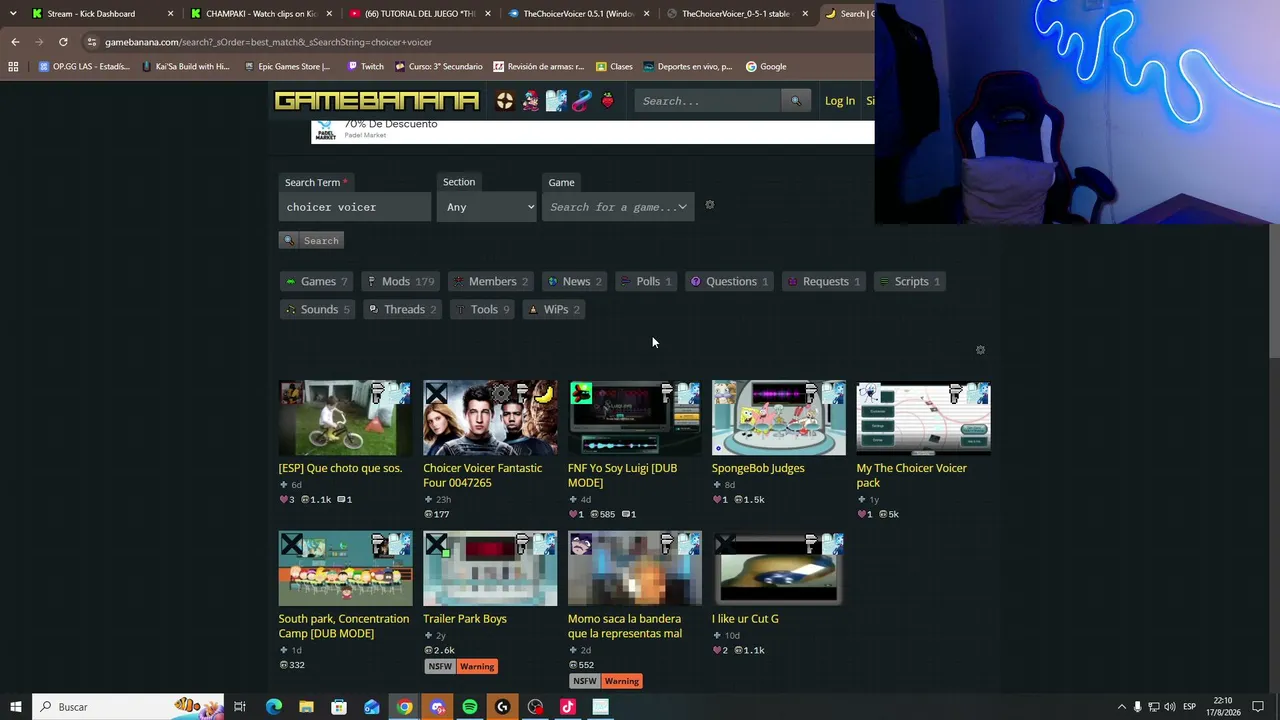
Task: Open the Team Fortress 2 game icon
Action: tap(505, 101)
